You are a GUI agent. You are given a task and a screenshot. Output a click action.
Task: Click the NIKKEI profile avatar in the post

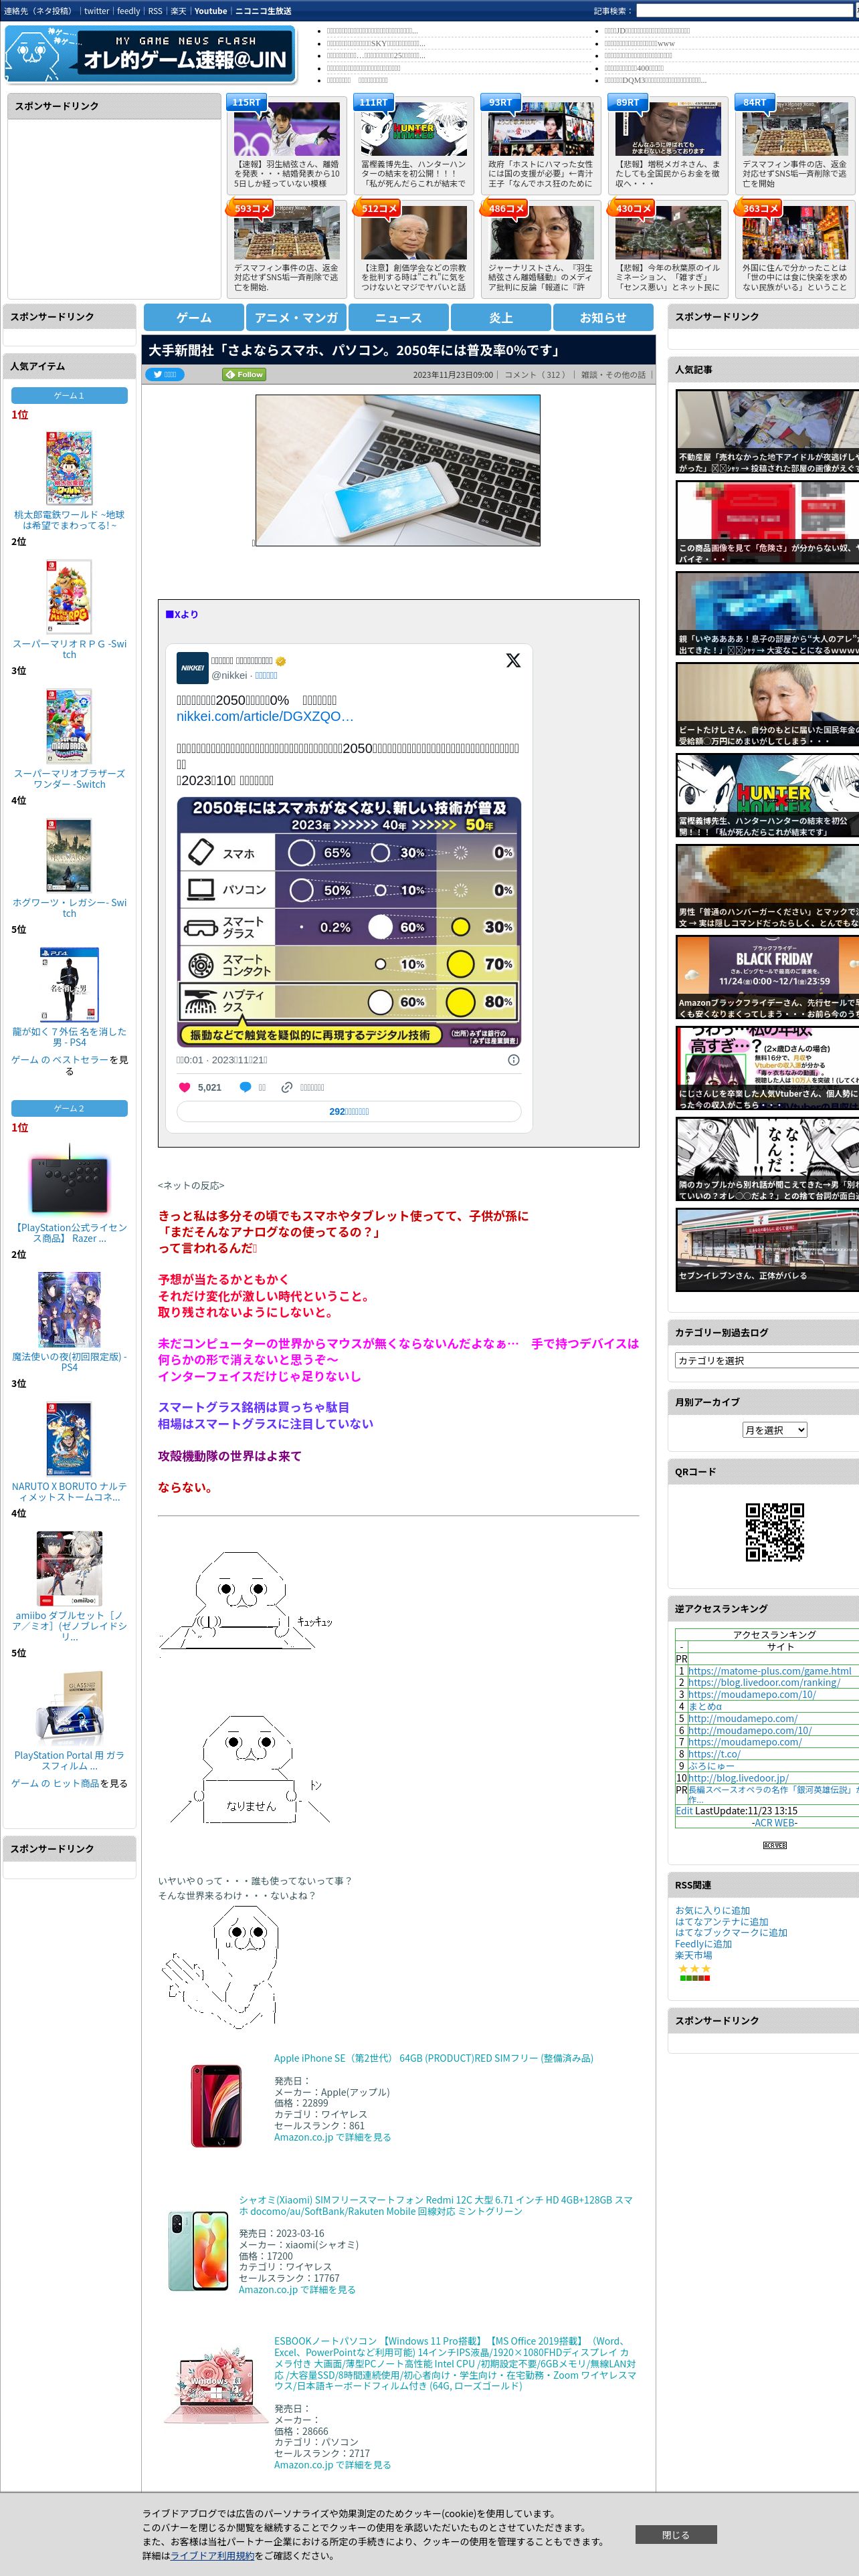[192, 667]
